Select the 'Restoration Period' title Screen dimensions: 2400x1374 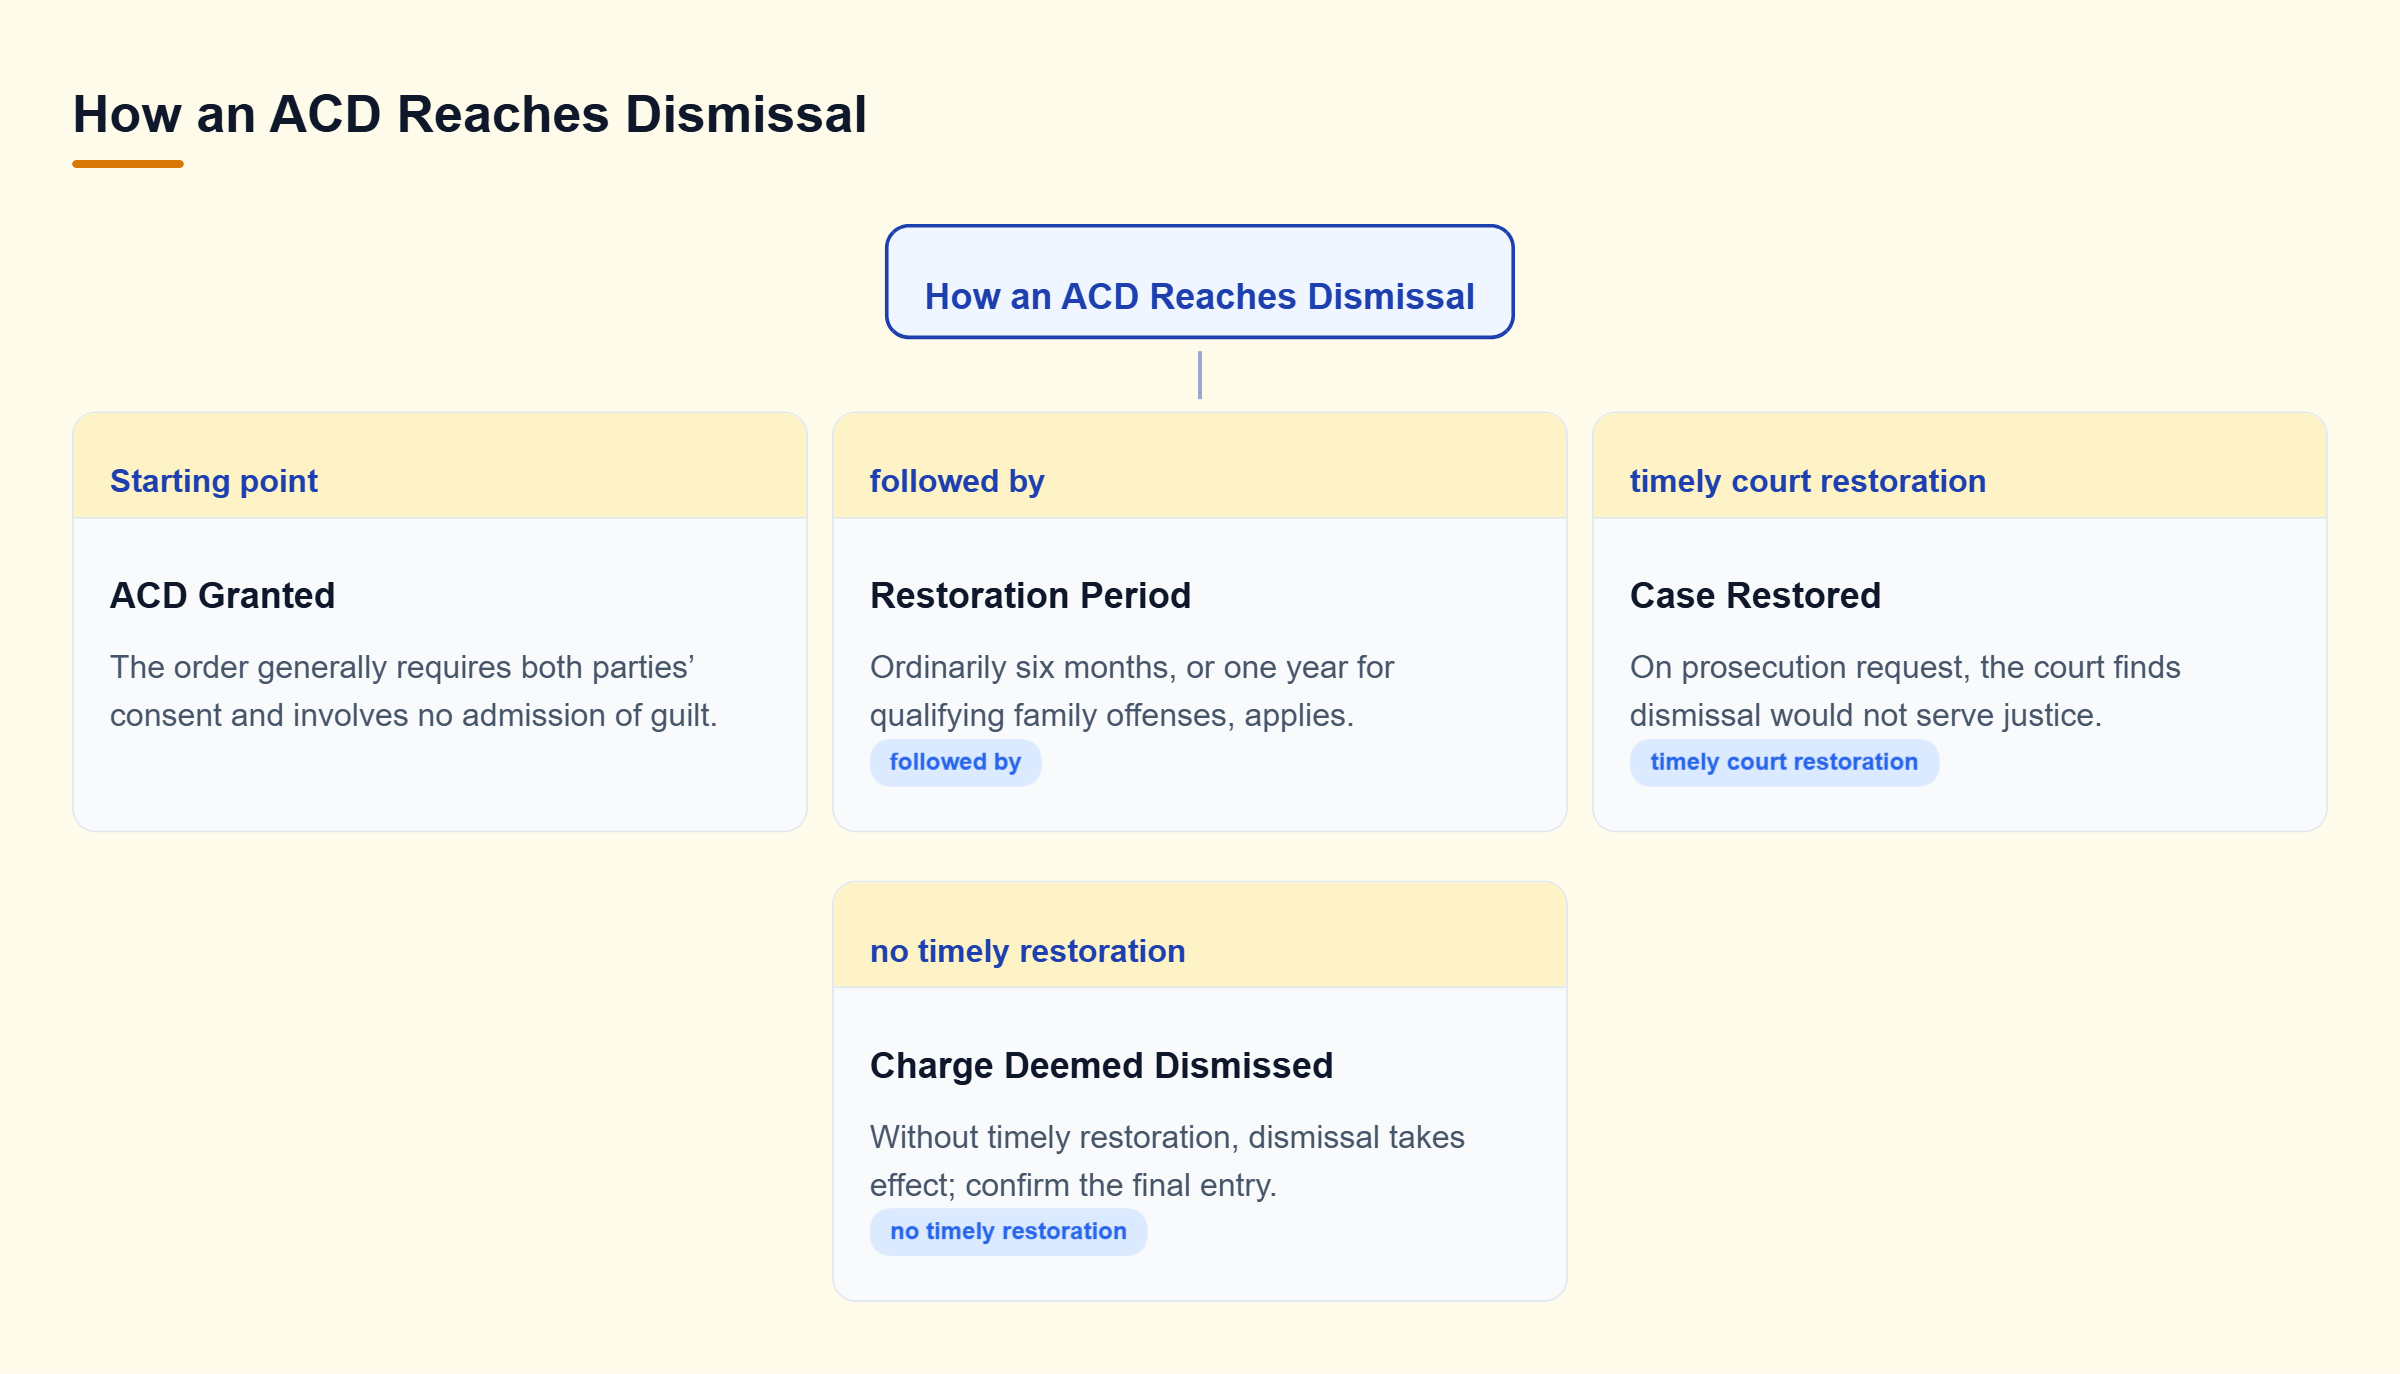click(1030, 595)
